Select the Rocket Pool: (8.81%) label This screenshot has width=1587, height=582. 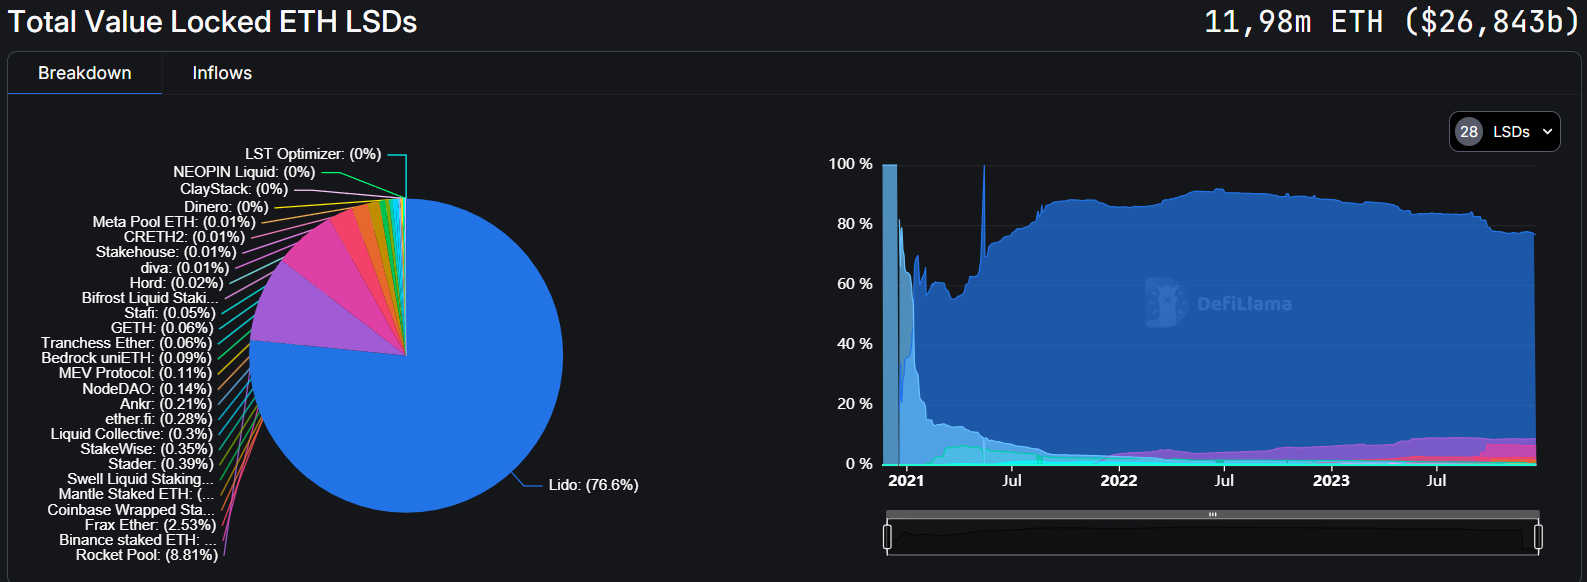147,555
